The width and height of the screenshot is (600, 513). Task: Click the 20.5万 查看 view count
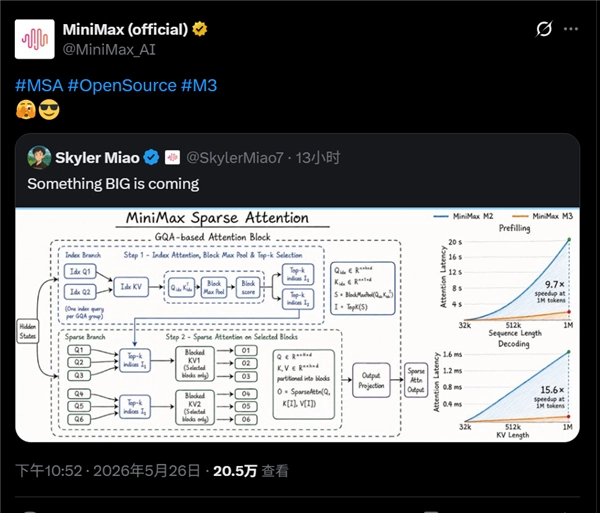[251, 471]
